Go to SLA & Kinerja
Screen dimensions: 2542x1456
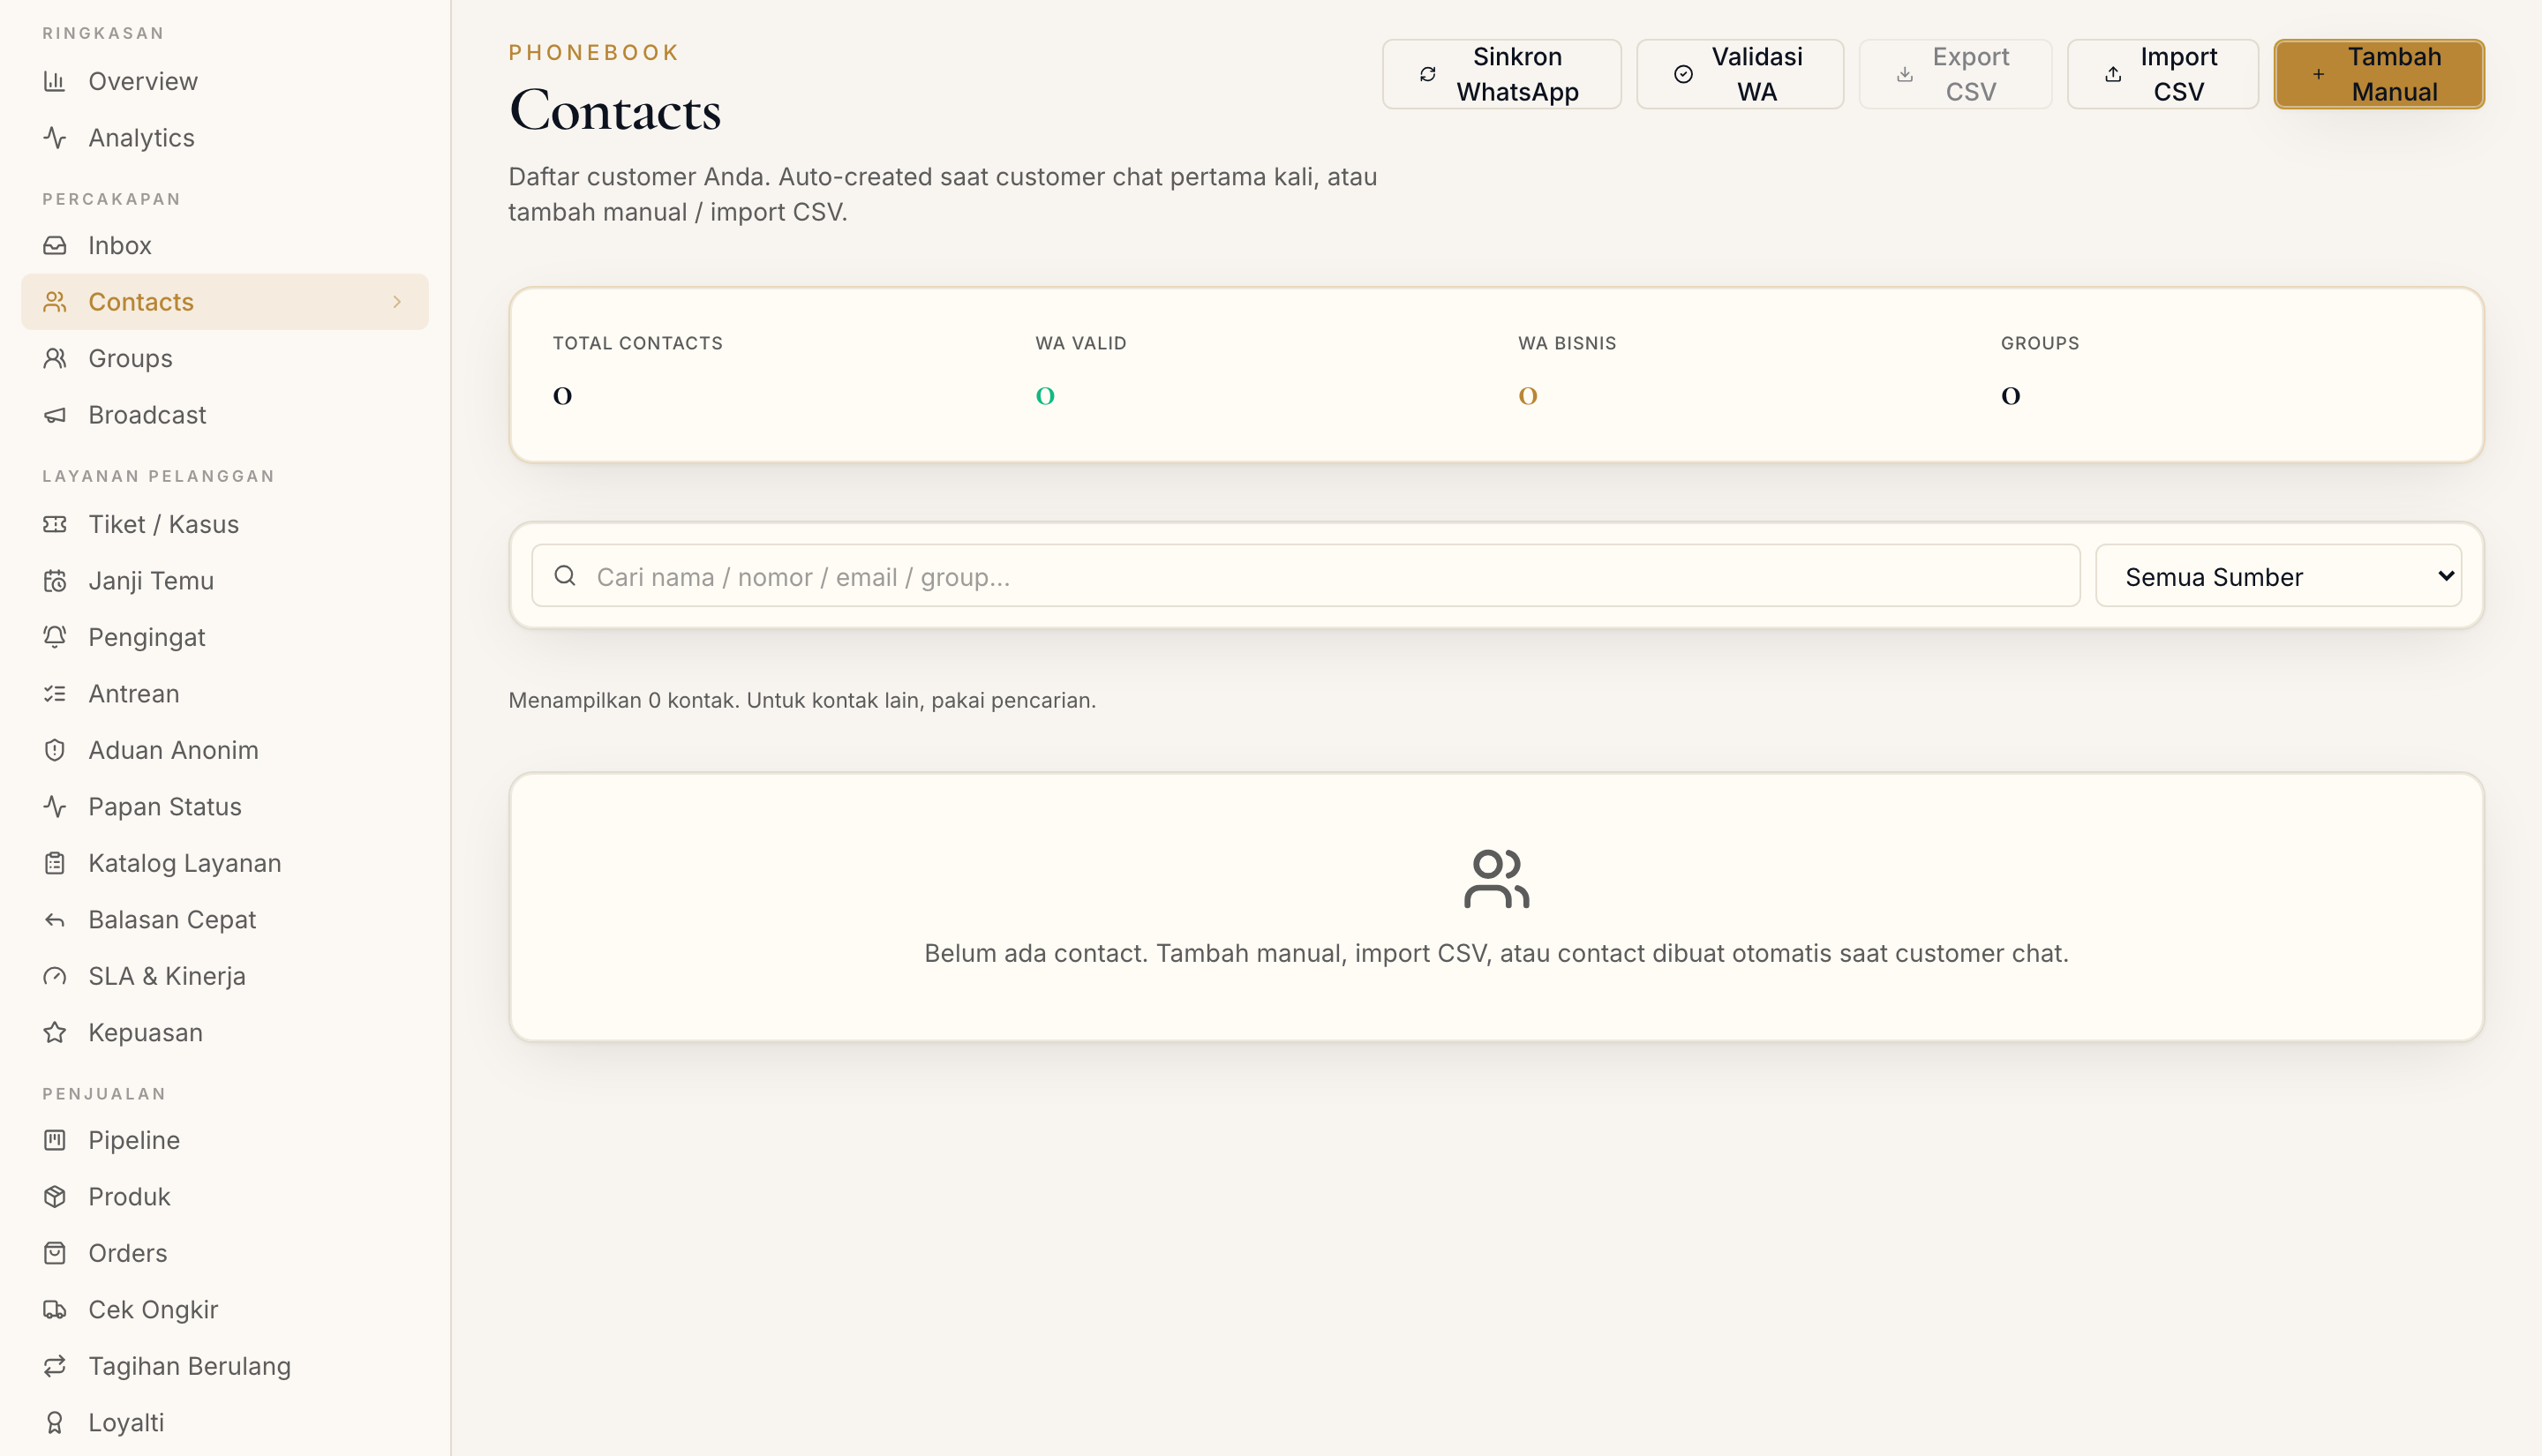(225, 976)
